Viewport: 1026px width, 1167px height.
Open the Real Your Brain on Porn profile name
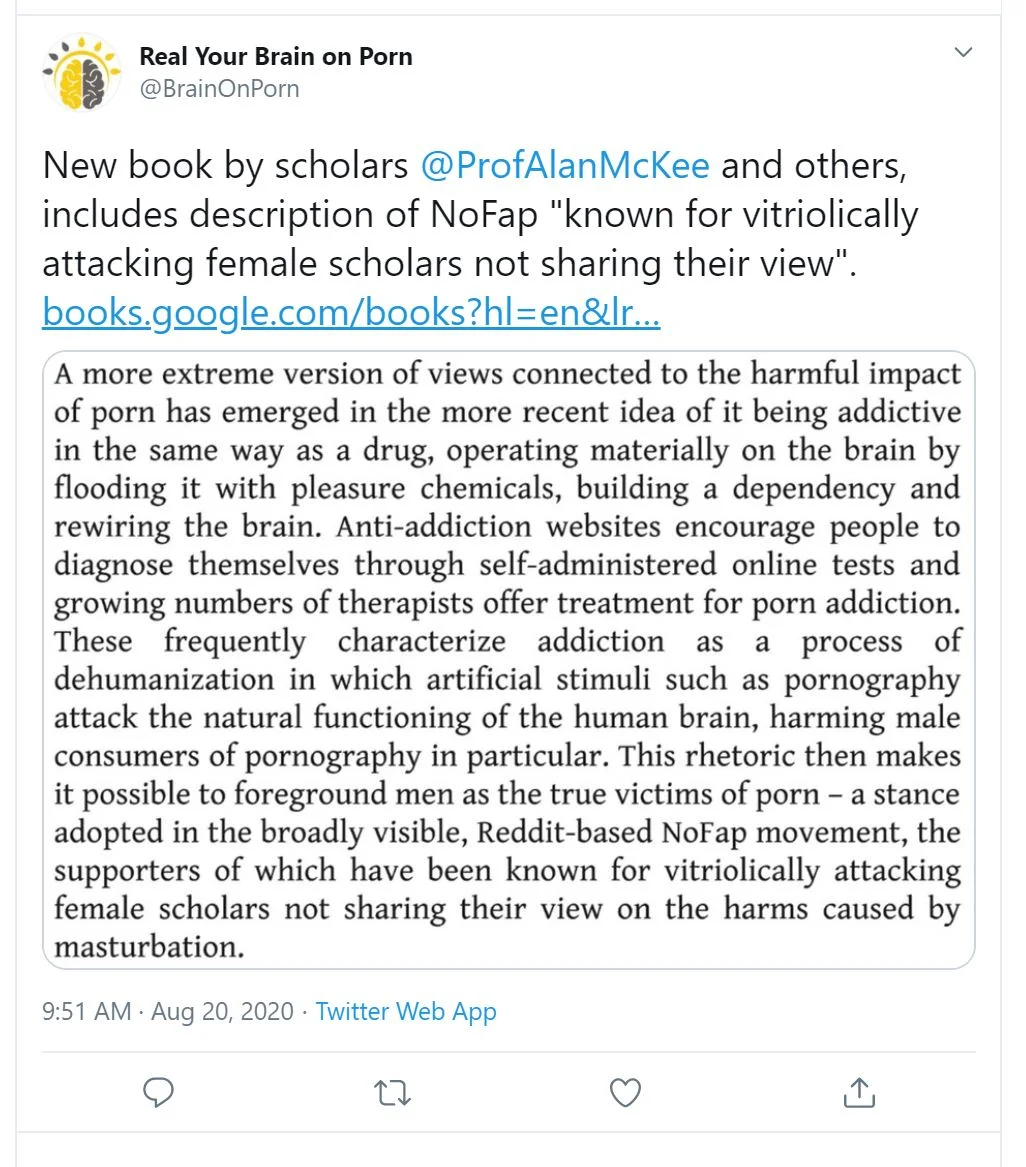point(276,56)
